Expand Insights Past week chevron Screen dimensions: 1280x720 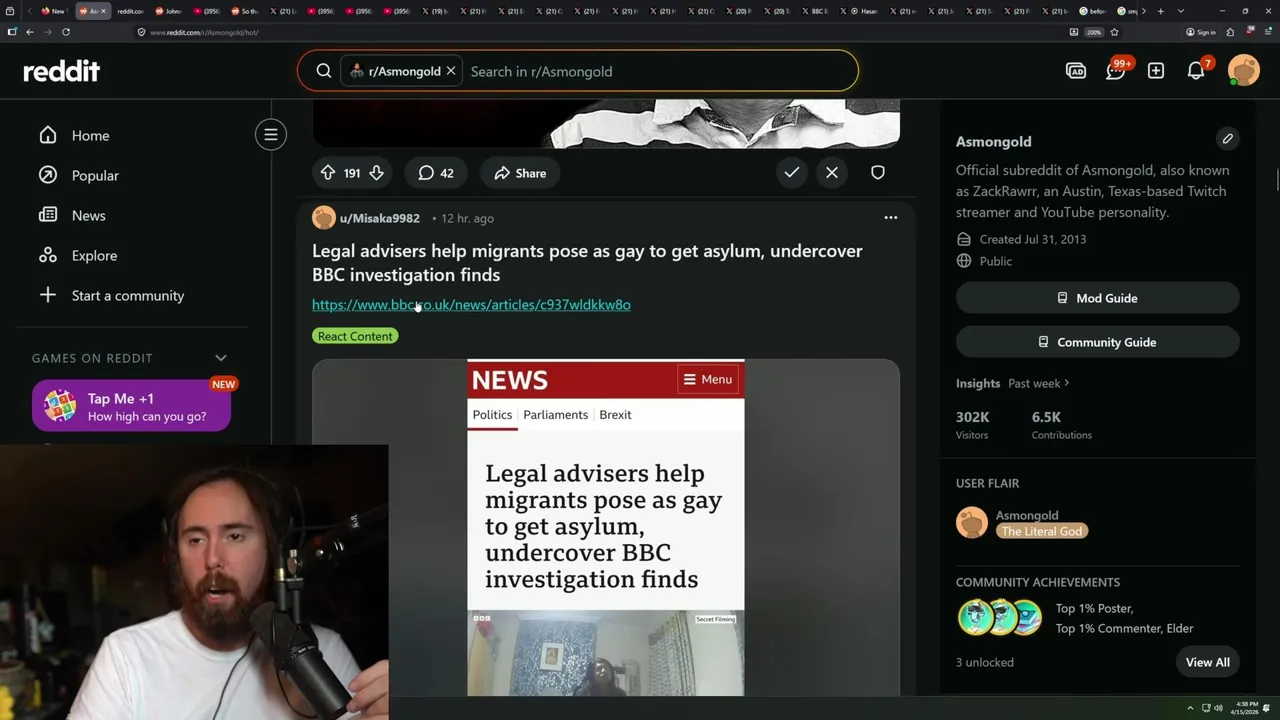pos(1066,383)
